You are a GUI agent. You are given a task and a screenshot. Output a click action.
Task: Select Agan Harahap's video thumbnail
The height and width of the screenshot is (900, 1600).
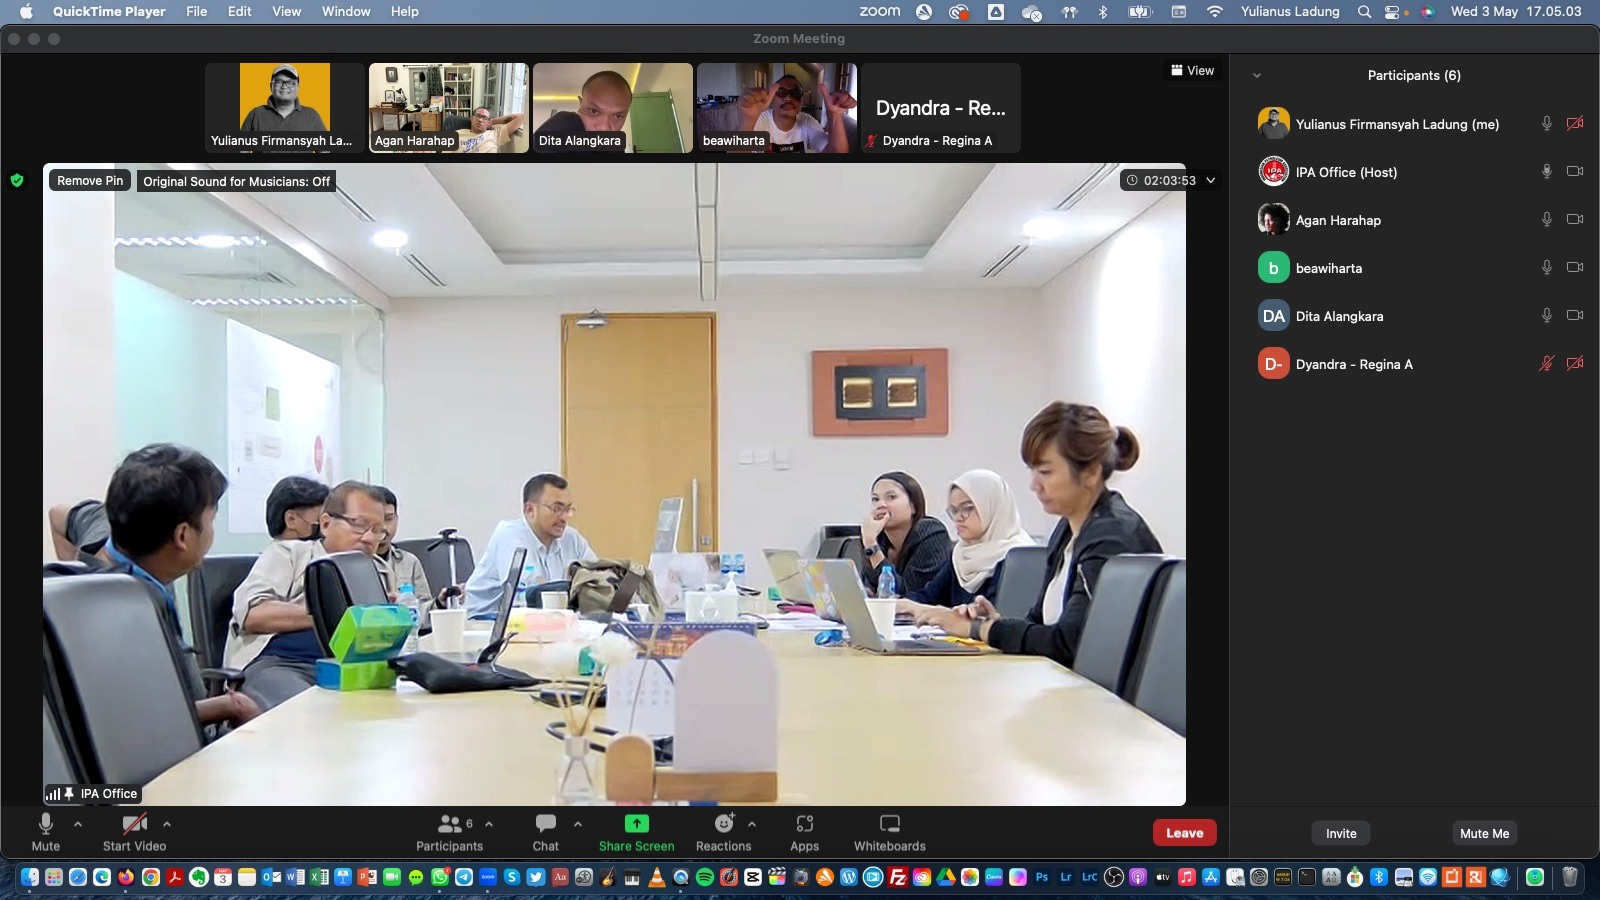point(448,107)
